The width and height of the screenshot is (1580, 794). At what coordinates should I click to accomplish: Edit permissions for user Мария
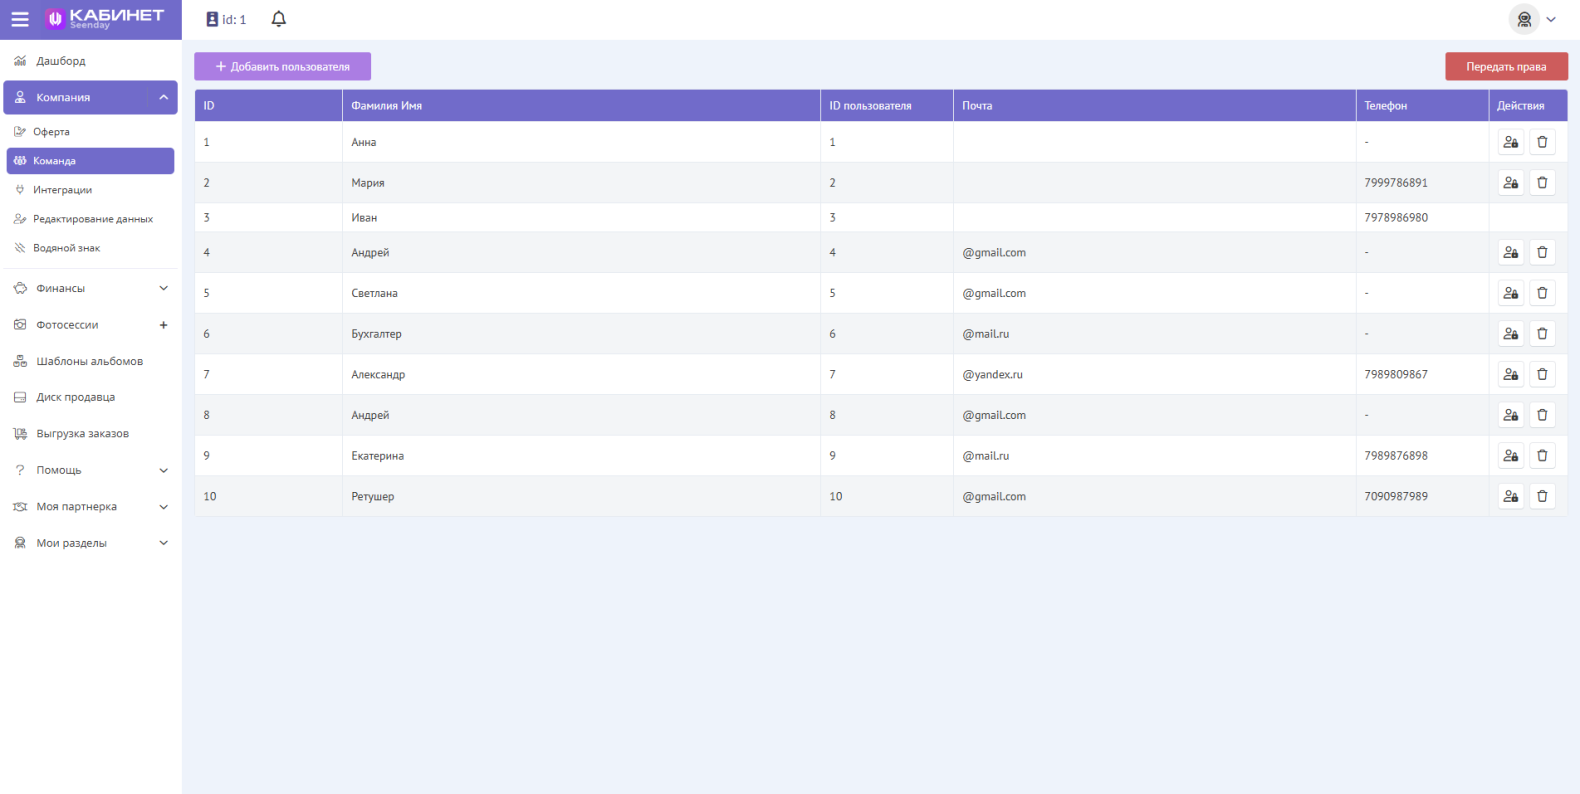click(x=1510, y=183)
